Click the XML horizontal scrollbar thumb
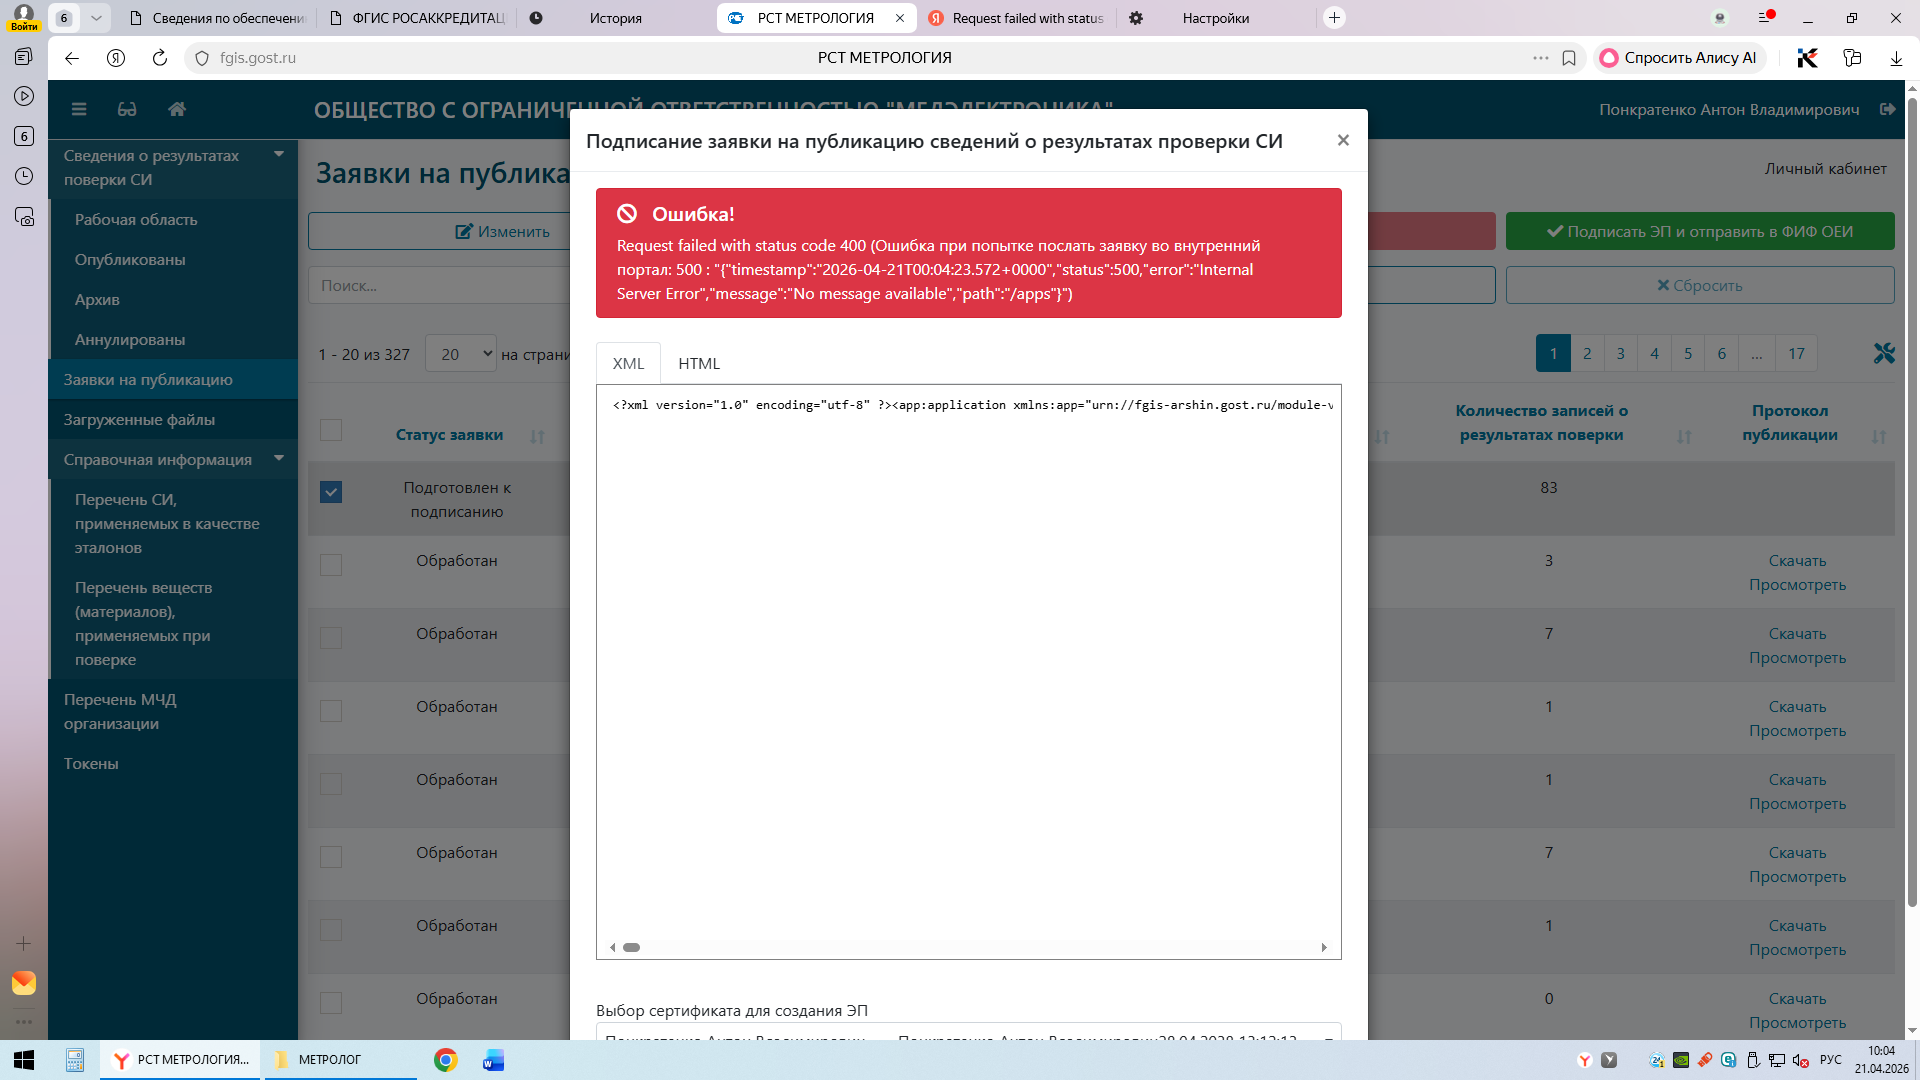1920x1080 pixels. 631,947
